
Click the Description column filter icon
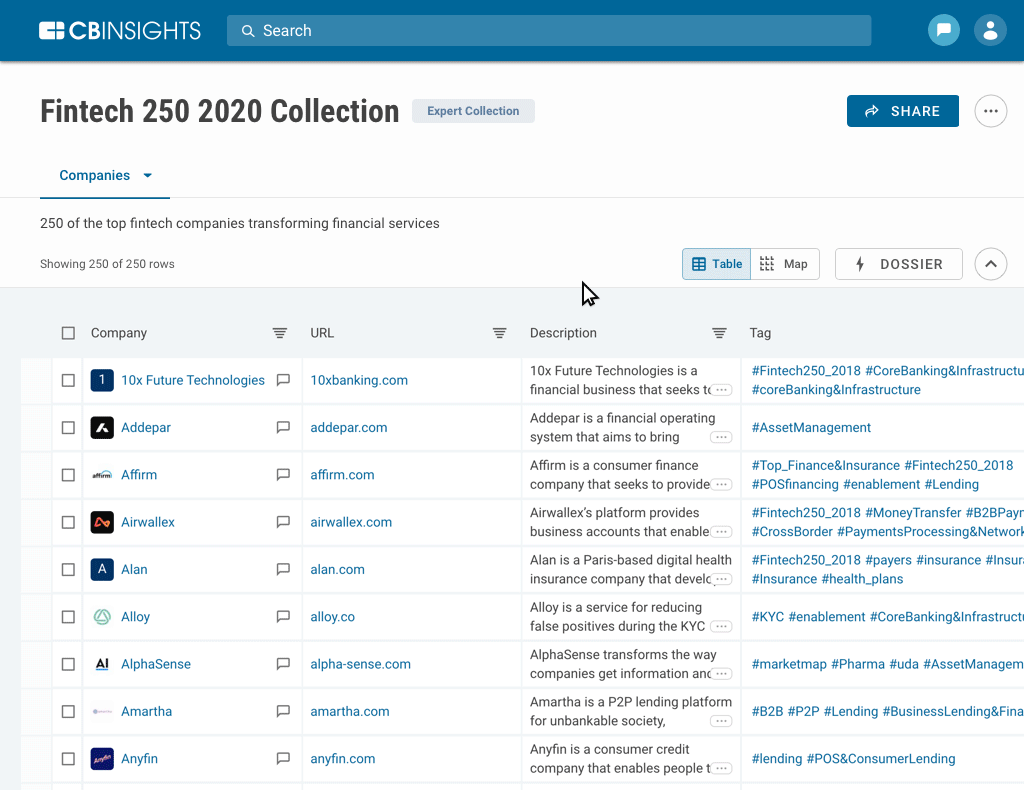pyautogui.click(x=719, y=333)
